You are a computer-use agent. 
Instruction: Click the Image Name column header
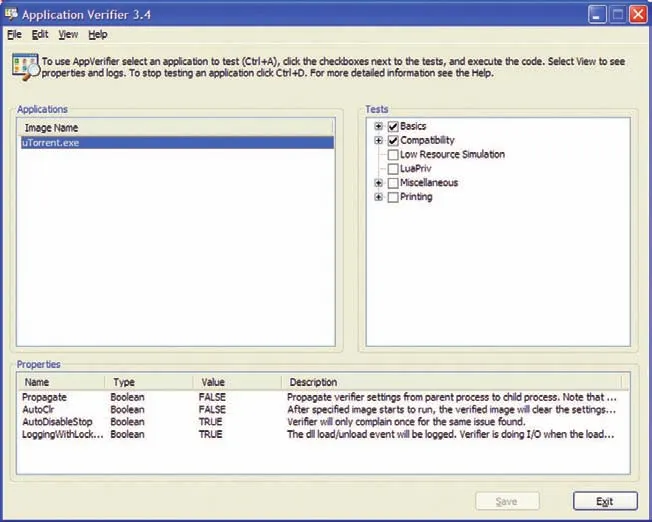tap(175, 128)
